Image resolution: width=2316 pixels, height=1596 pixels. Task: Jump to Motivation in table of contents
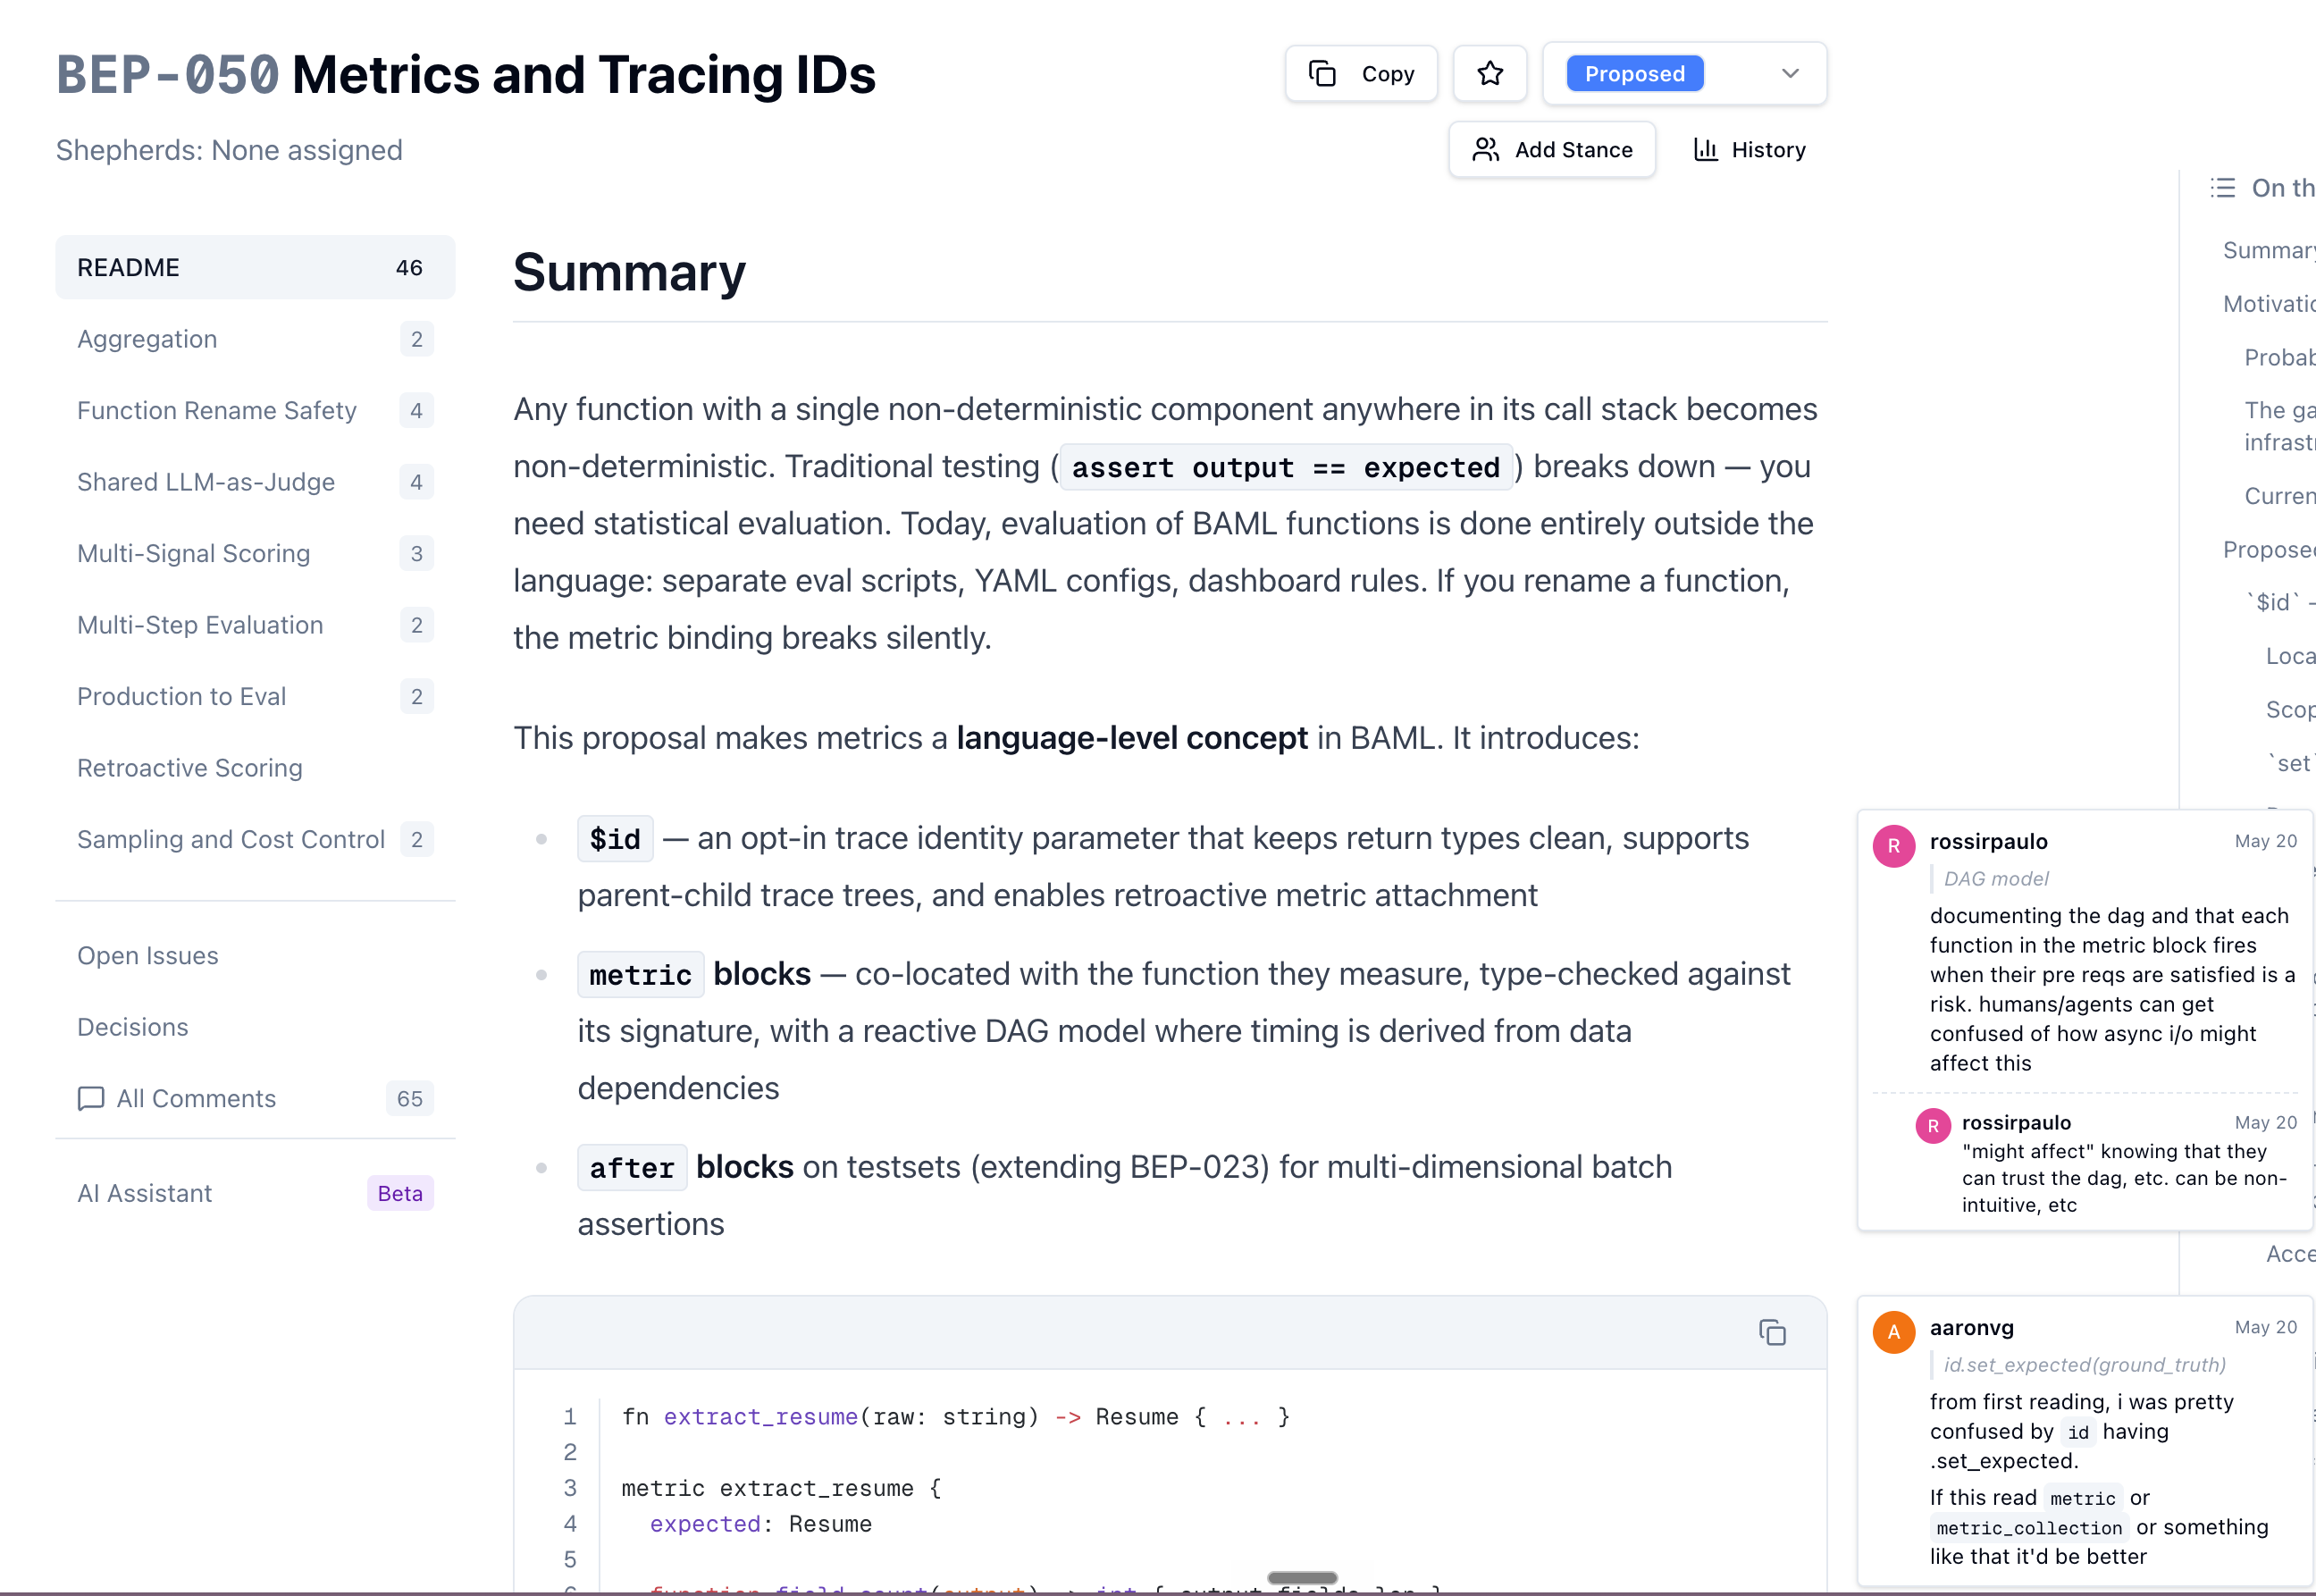2268,303
